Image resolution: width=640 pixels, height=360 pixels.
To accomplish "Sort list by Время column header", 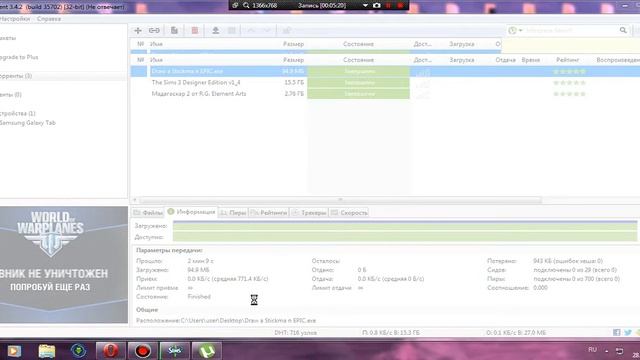I will coord(531,60).
